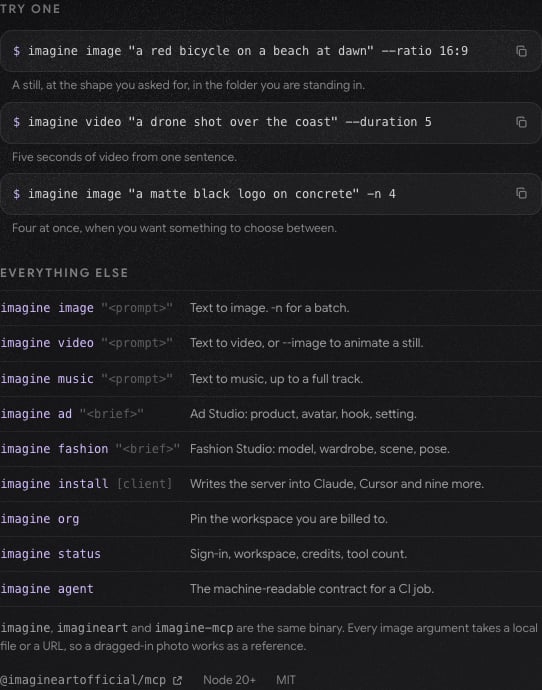Click the 'imagine agent' command
The width and height of the screenshot is (542, 690).
(x=47, y=589)
